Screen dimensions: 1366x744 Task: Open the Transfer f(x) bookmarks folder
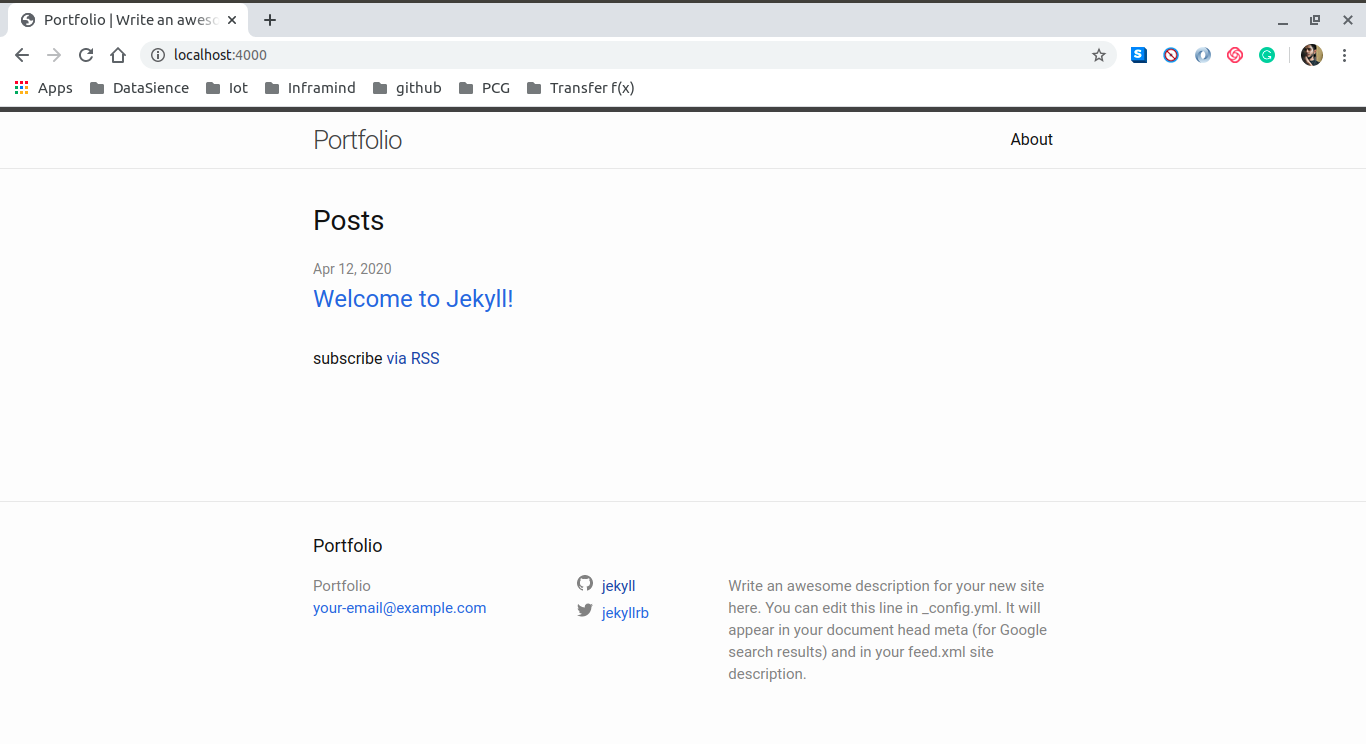[x=580, y=88]
